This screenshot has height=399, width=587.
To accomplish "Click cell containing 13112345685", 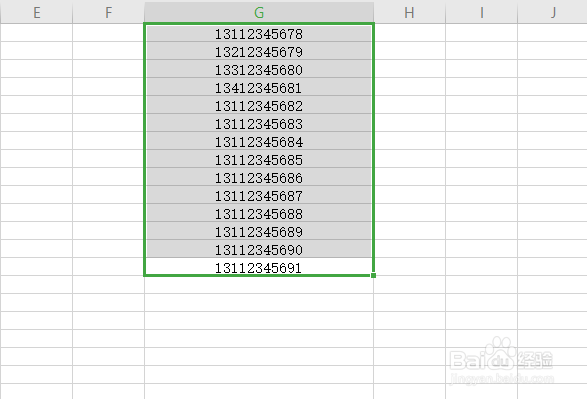I will tap(259, 159).
